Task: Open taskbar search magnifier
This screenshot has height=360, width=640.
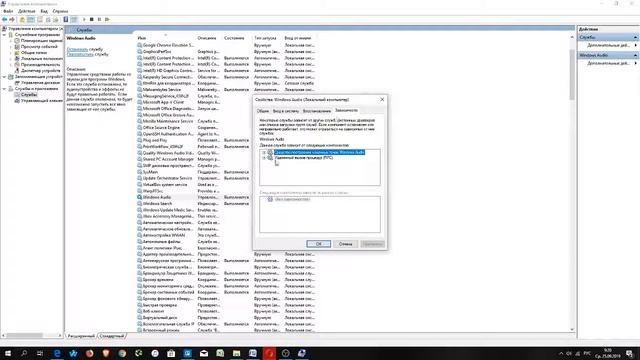Action: 24,353
